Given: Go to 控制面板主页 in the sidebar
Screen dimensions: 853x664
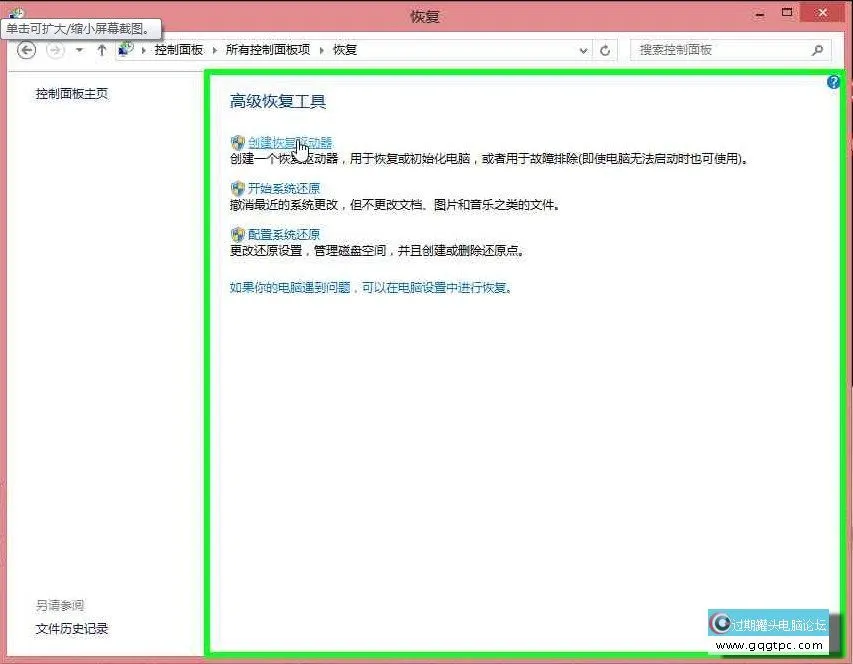Looking at the screenshot, I should pos(71,93).
